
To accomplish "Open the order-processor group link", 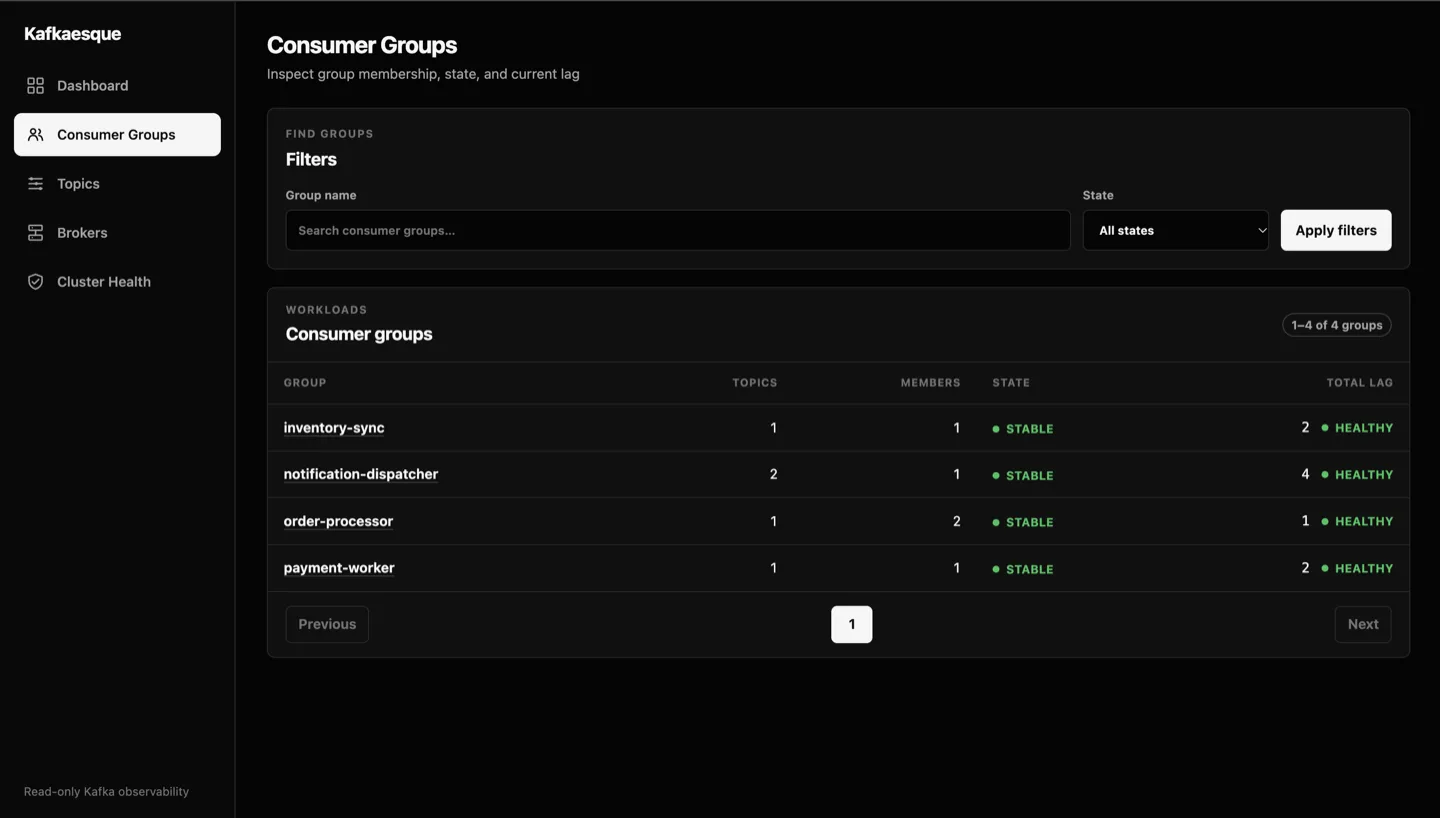I will click(338, 522).
